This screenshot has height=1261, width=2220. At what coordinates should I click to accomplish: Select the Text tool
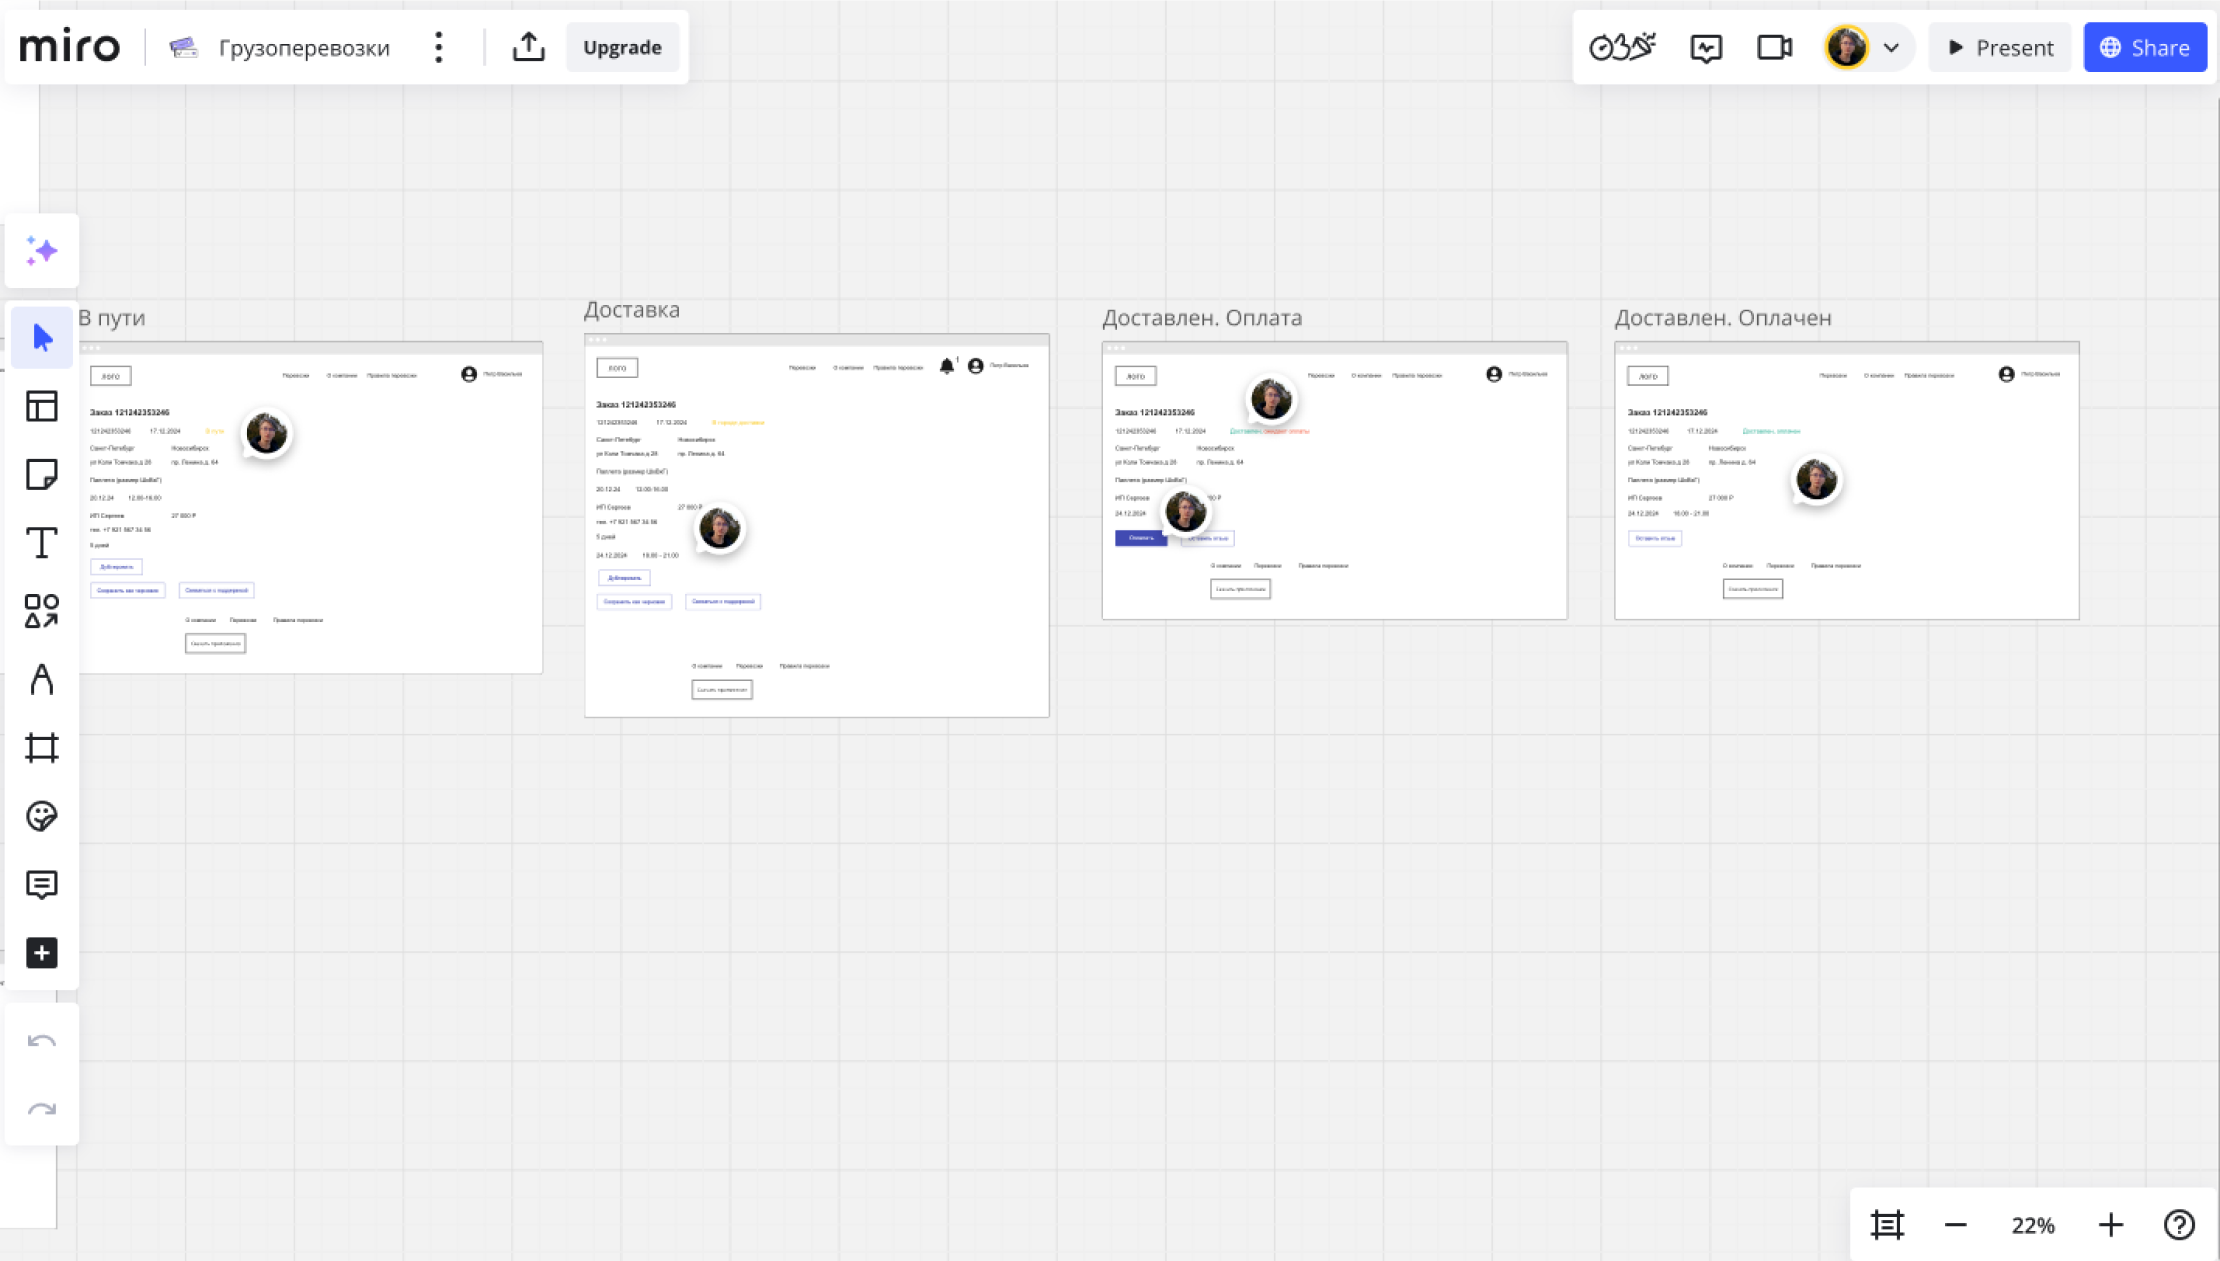tap(41, 543)
